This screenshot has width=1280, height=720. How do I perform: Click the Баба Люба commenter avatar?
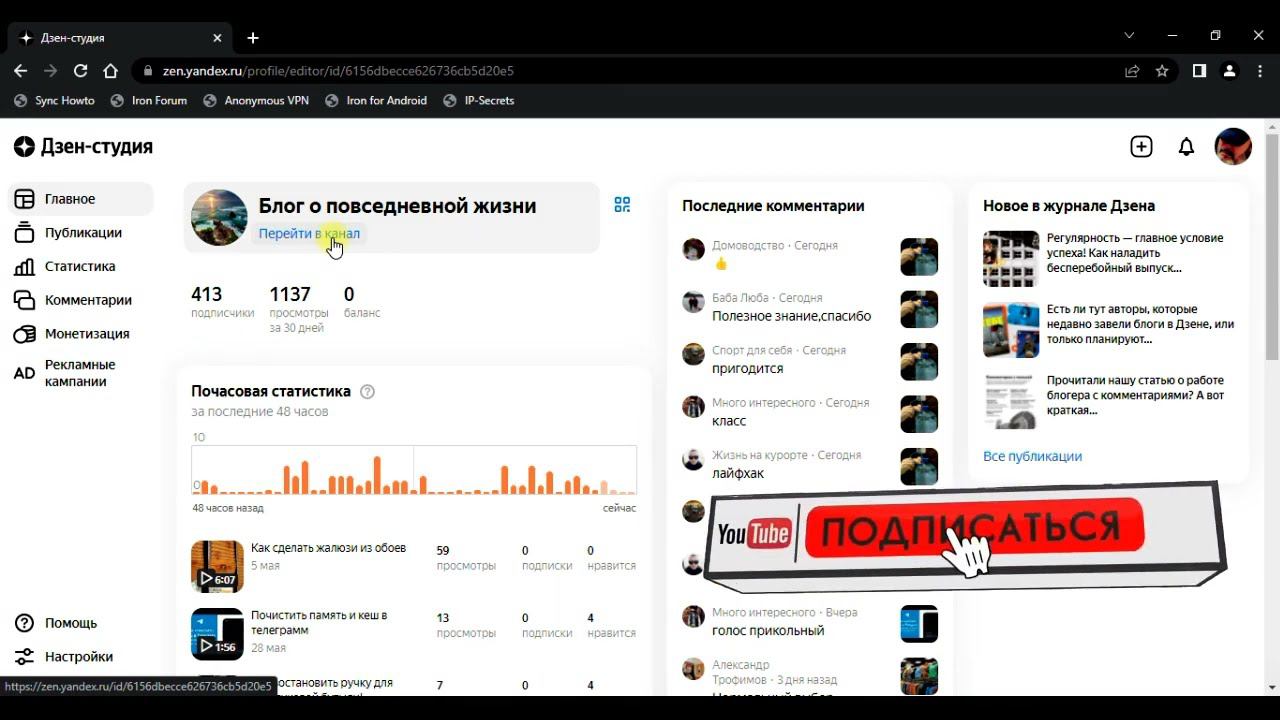[693, 302]
